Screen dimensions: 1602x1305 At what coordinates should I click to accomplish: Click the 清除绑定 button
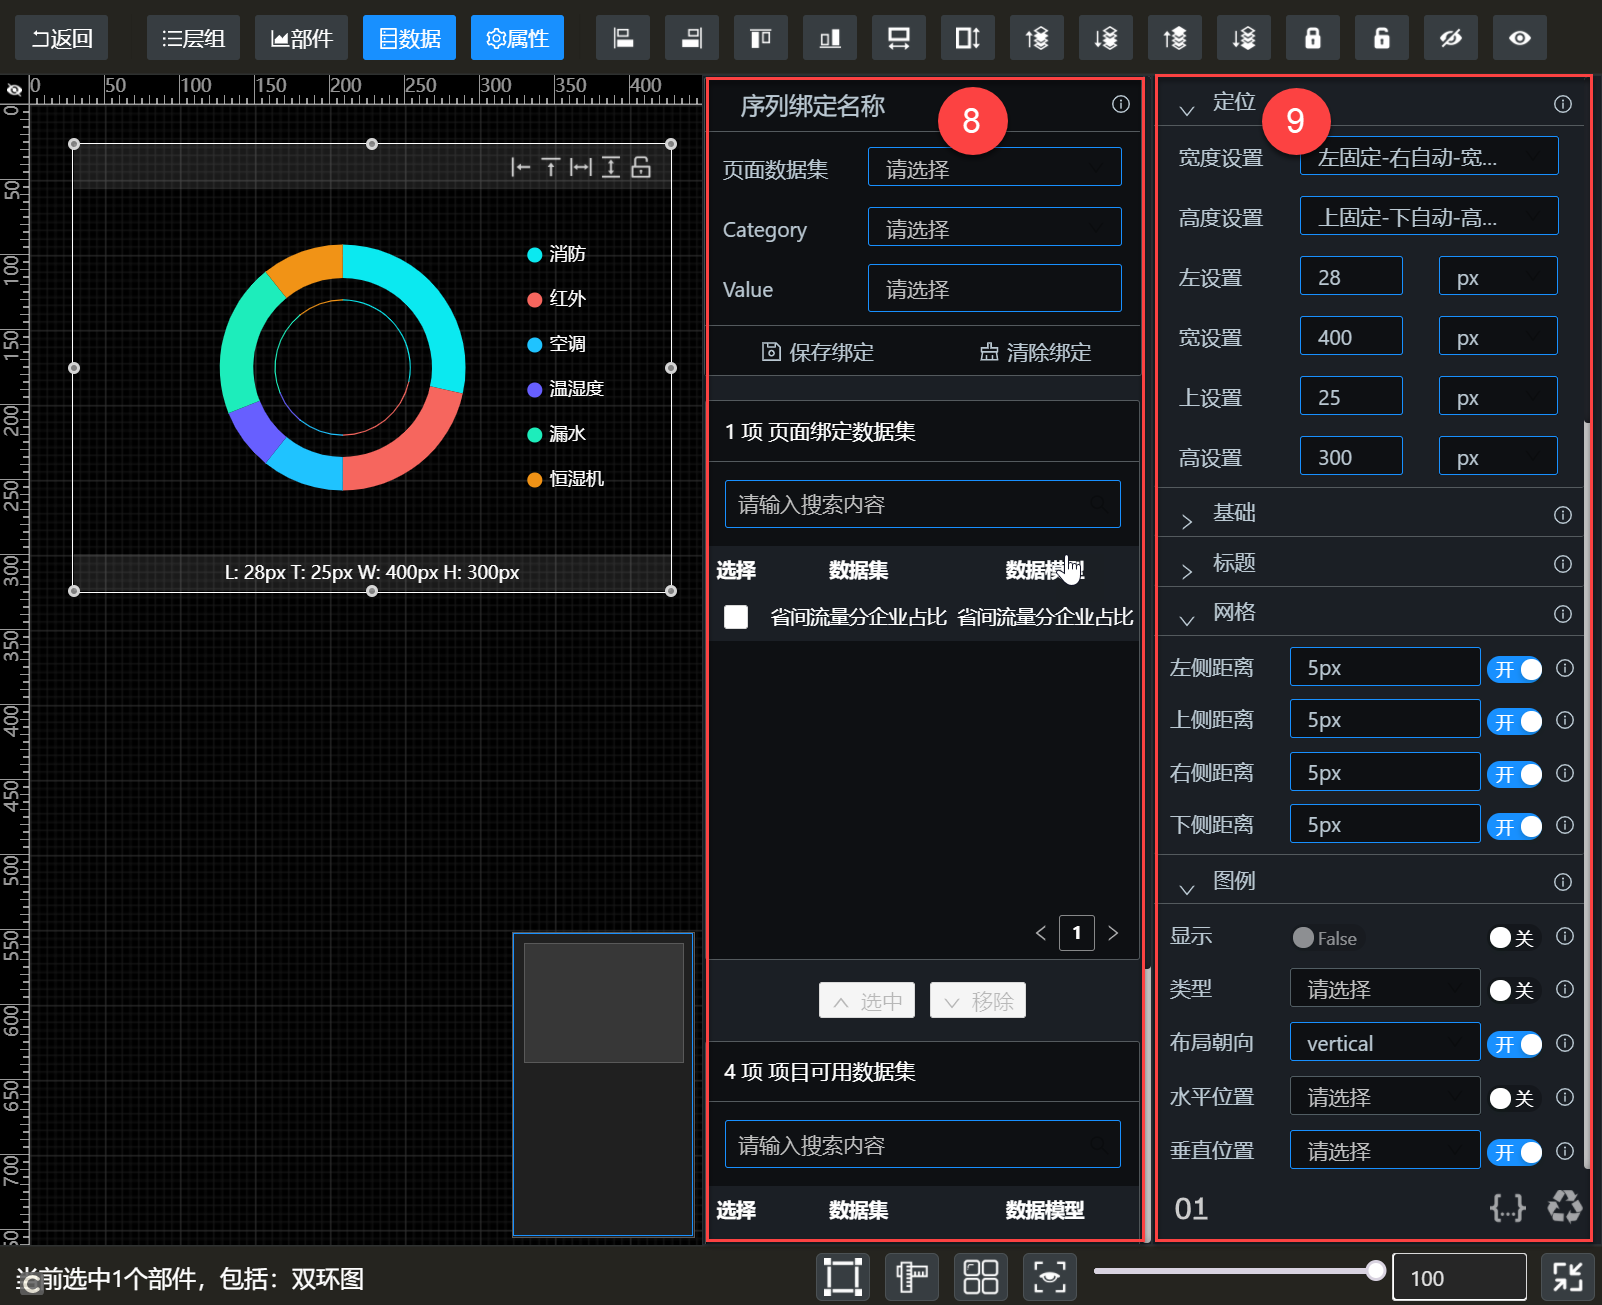(1035, 352)
